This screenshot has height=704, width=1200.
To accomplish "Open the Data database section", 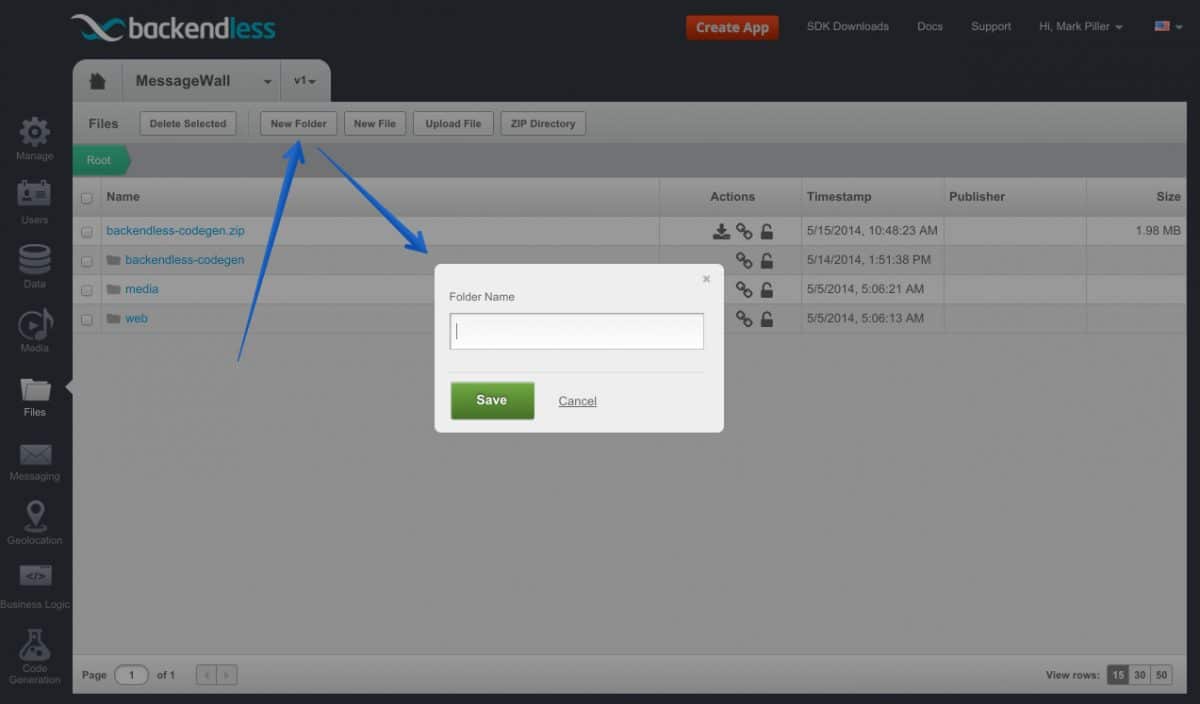I will [x=34, y=266].
